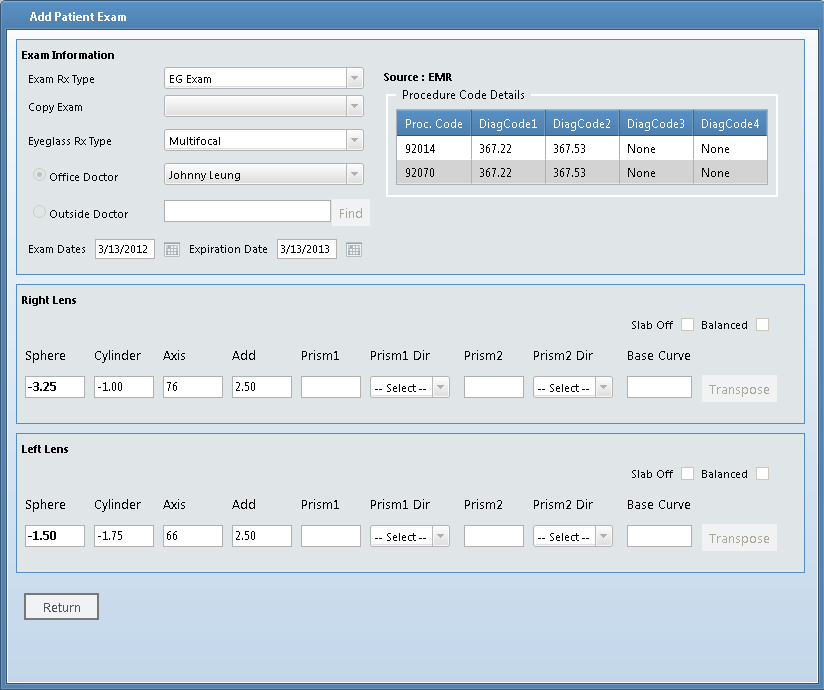Click the Expiration Date input field
Screen dimensions: 824x690
pyautogui.click(x=307, y=249)
